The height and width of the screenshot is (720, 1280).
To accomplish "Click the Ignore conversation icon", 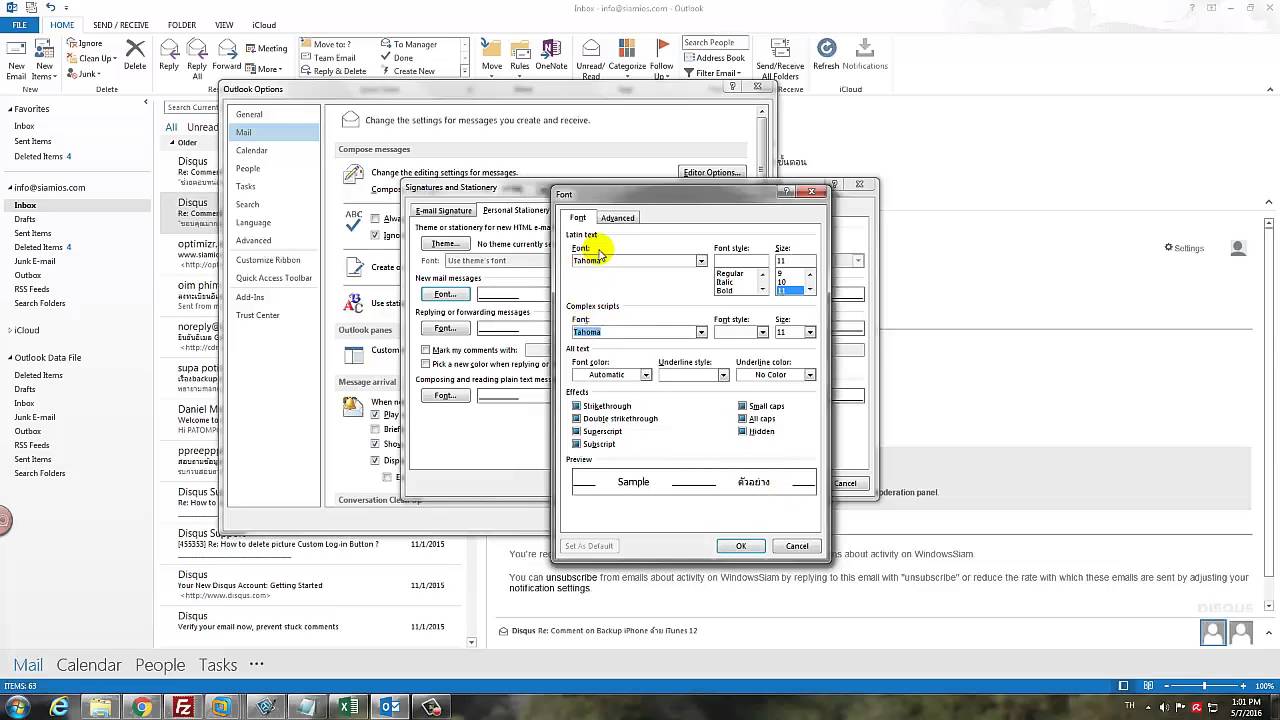I will point(71,43).
